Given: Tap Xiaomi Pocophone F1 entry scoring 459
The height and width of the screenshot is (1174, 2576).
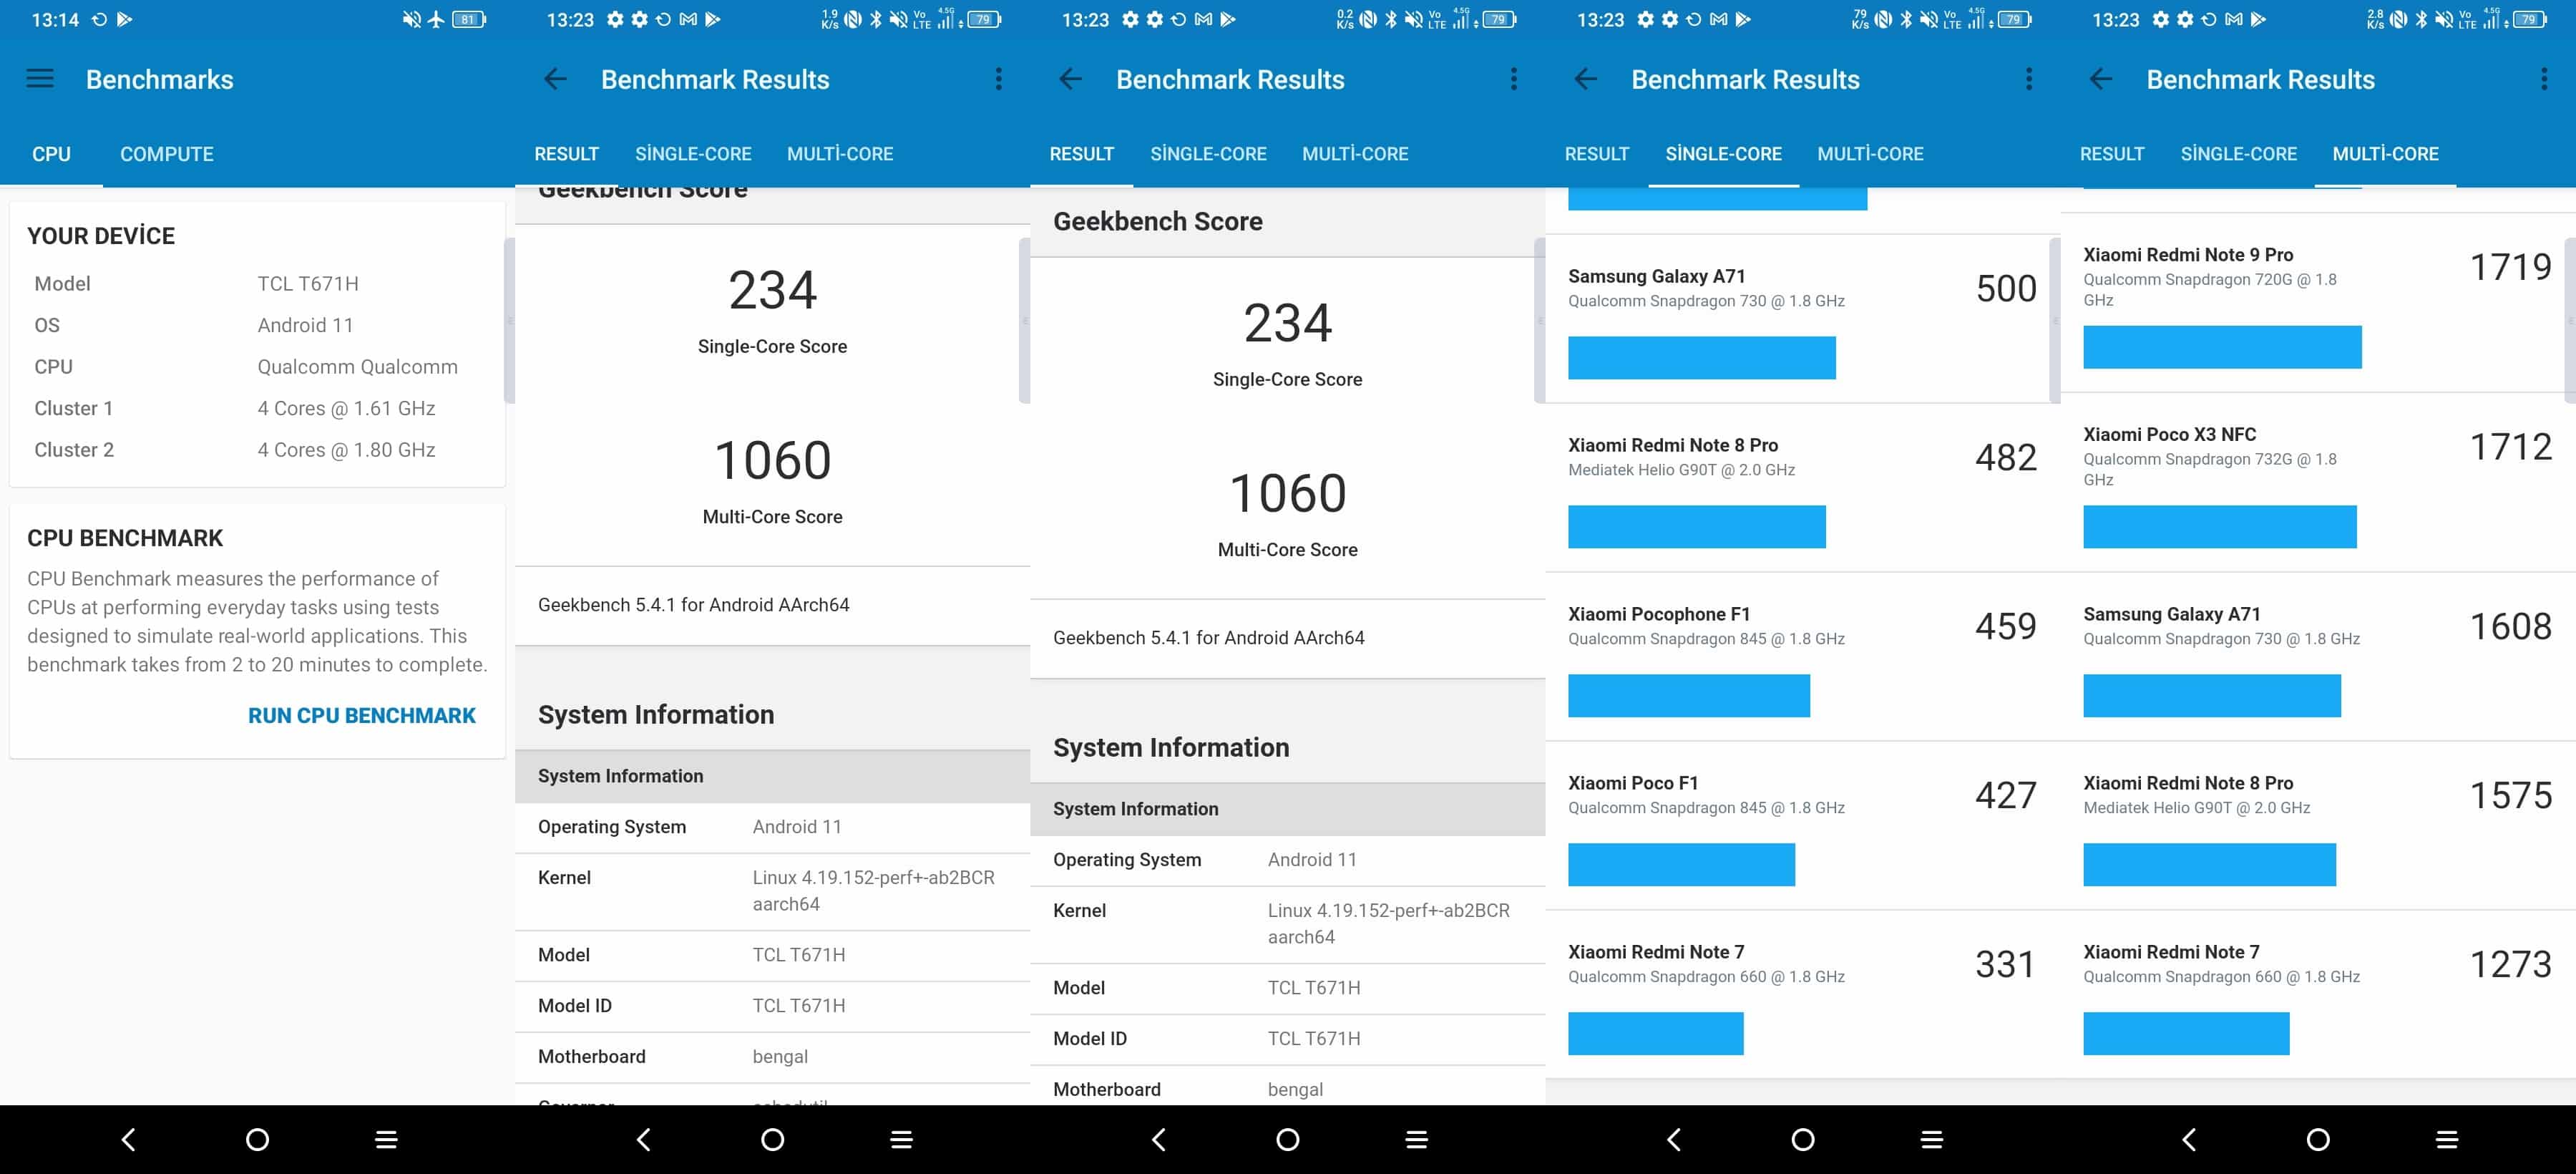Looking at the screenshot, I should pos(1802,657).
